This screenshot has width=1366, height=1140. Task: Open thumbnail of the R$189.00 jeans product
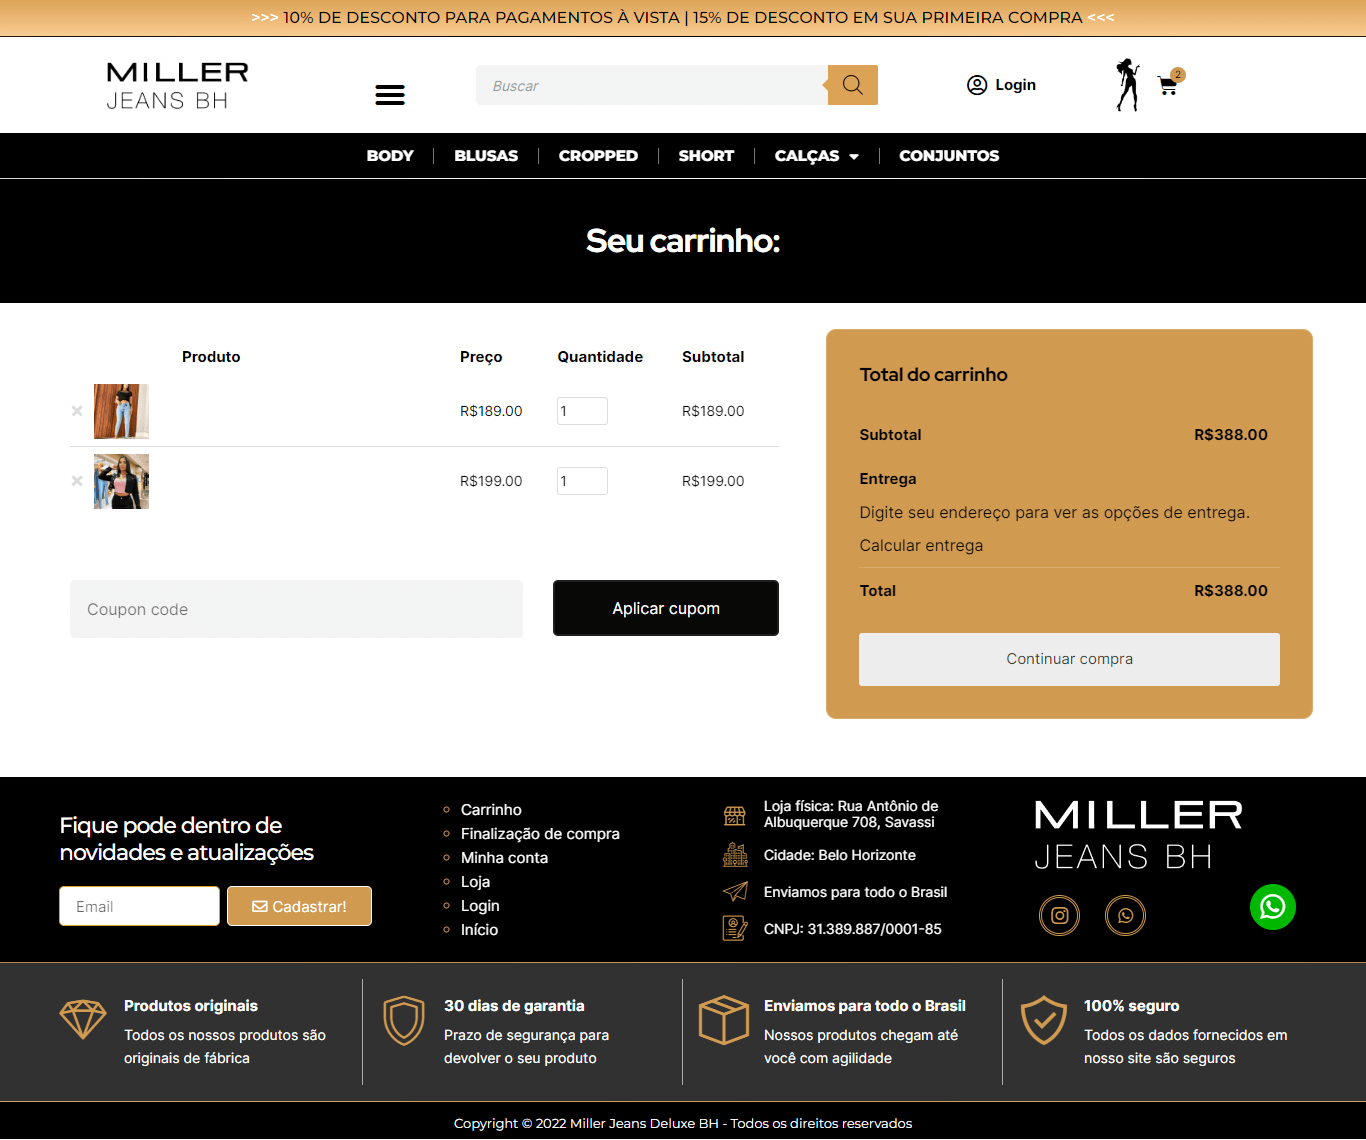(121, 411)
